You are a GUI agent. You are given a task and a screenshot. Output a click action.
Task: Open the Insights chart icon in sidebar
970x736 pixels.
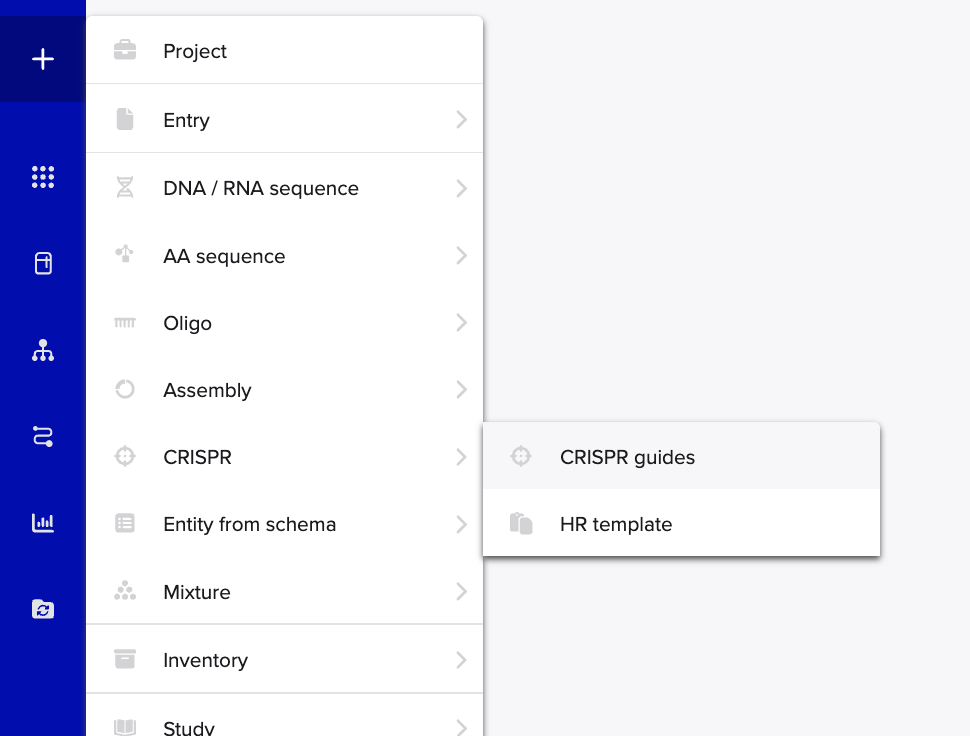[43, 523]
